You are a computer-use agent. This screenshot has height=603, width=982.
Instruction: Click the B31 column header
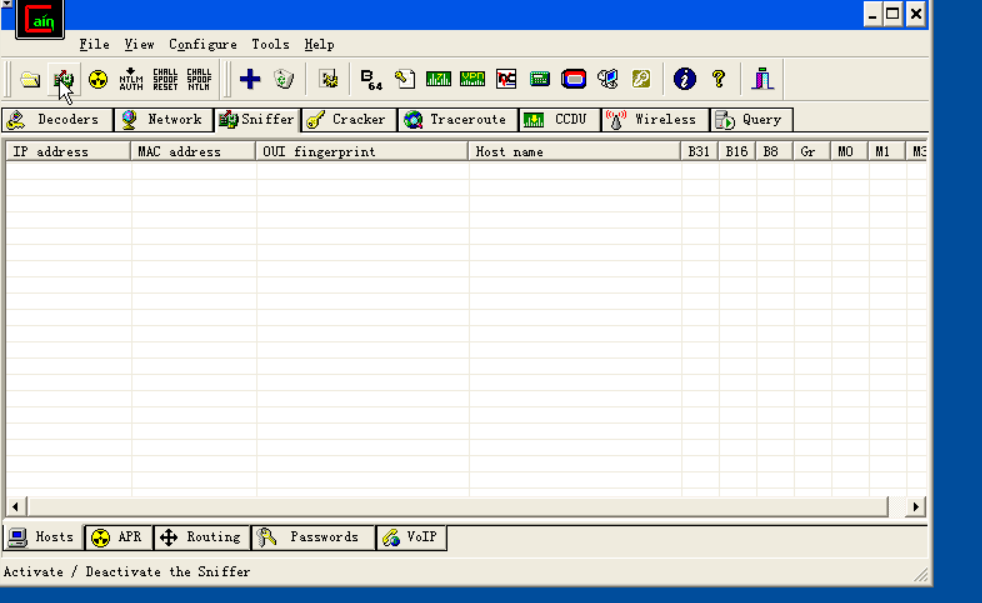point(700,152)
